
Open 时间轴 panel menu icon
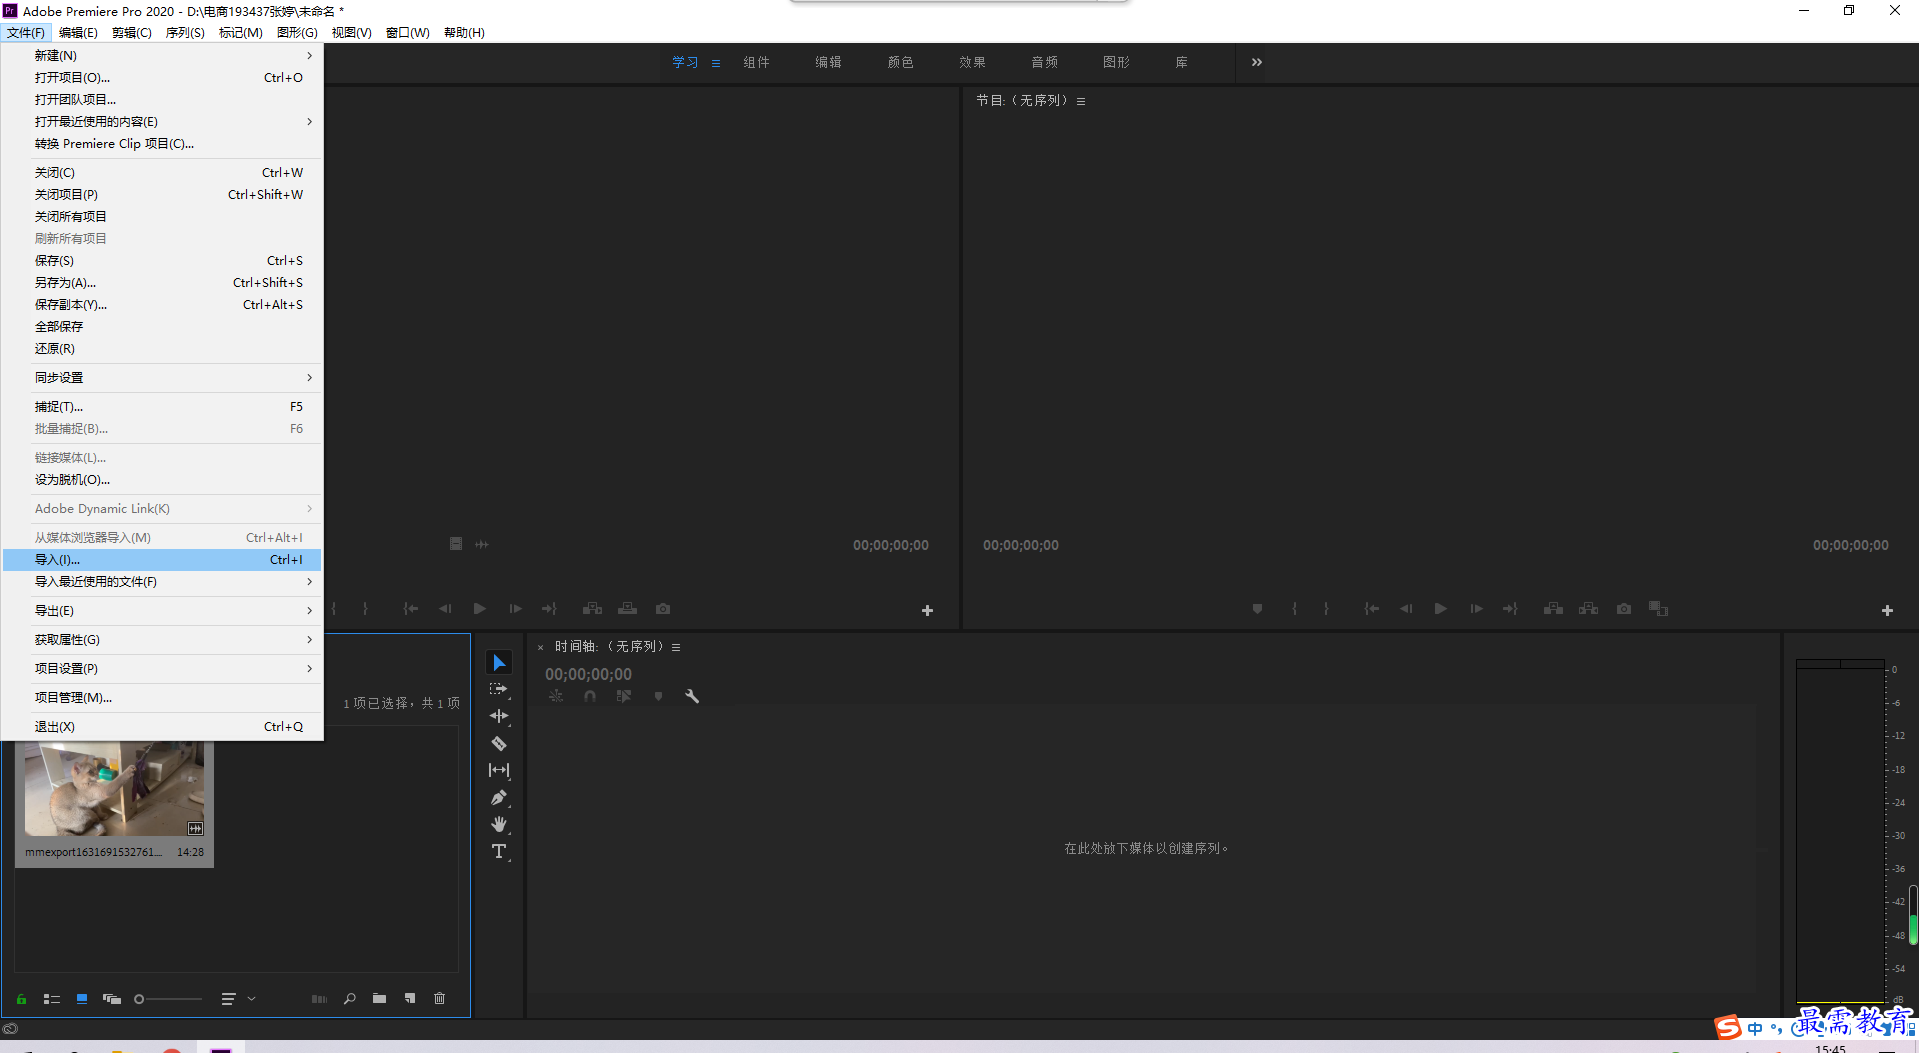point(676,647)
